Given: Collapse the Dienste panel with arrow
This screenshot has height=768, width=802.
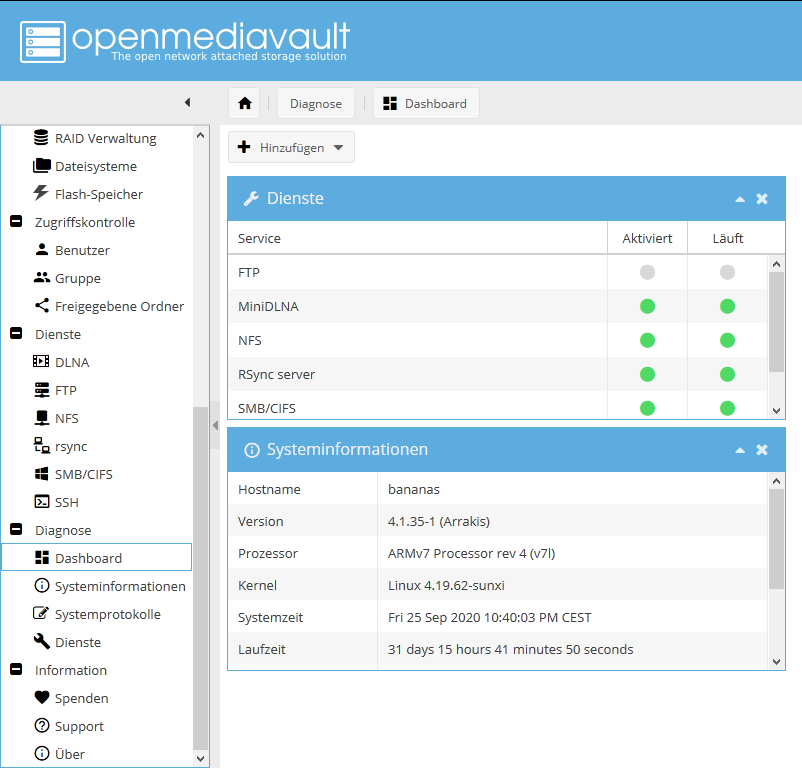Looking at the screenshot, I should tap(740, 199).
